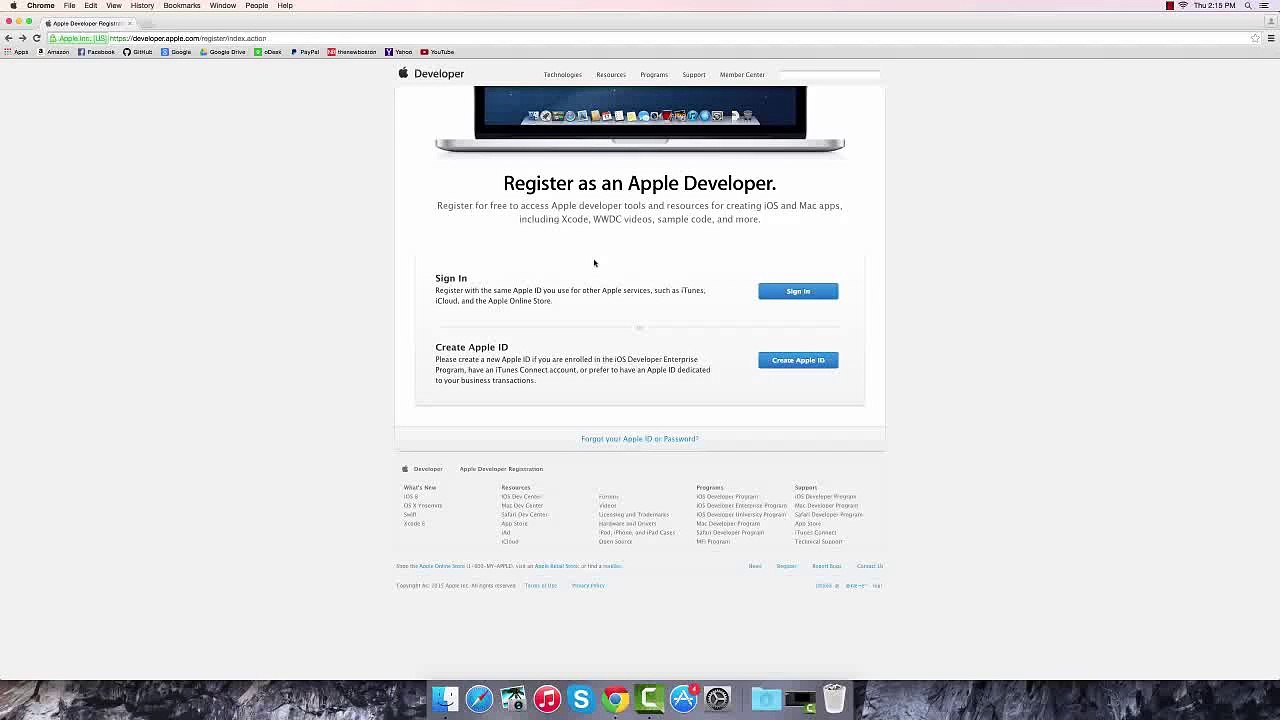Open the Privacy Policy footer link
Viewport: 1280px width, 720px height.
[588, 586]
